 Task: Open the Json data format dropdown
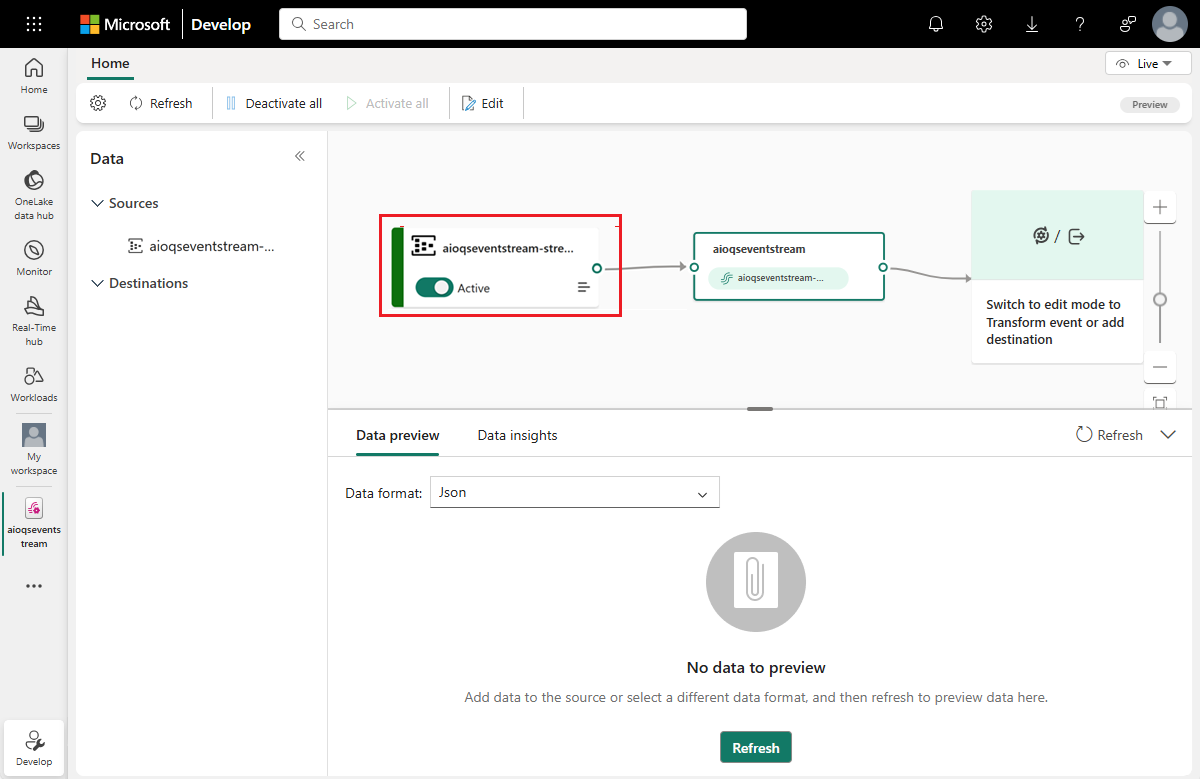point(574,492)
